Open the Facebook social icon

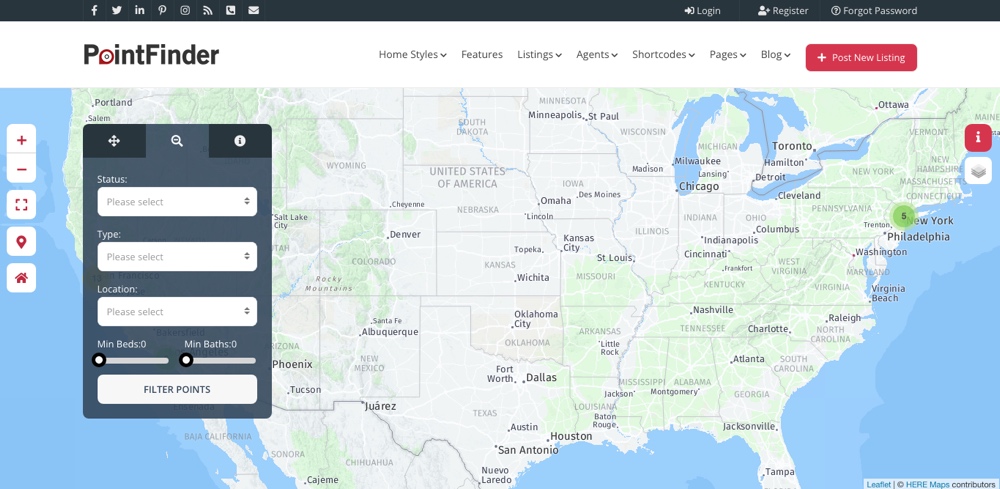(94, 10)
